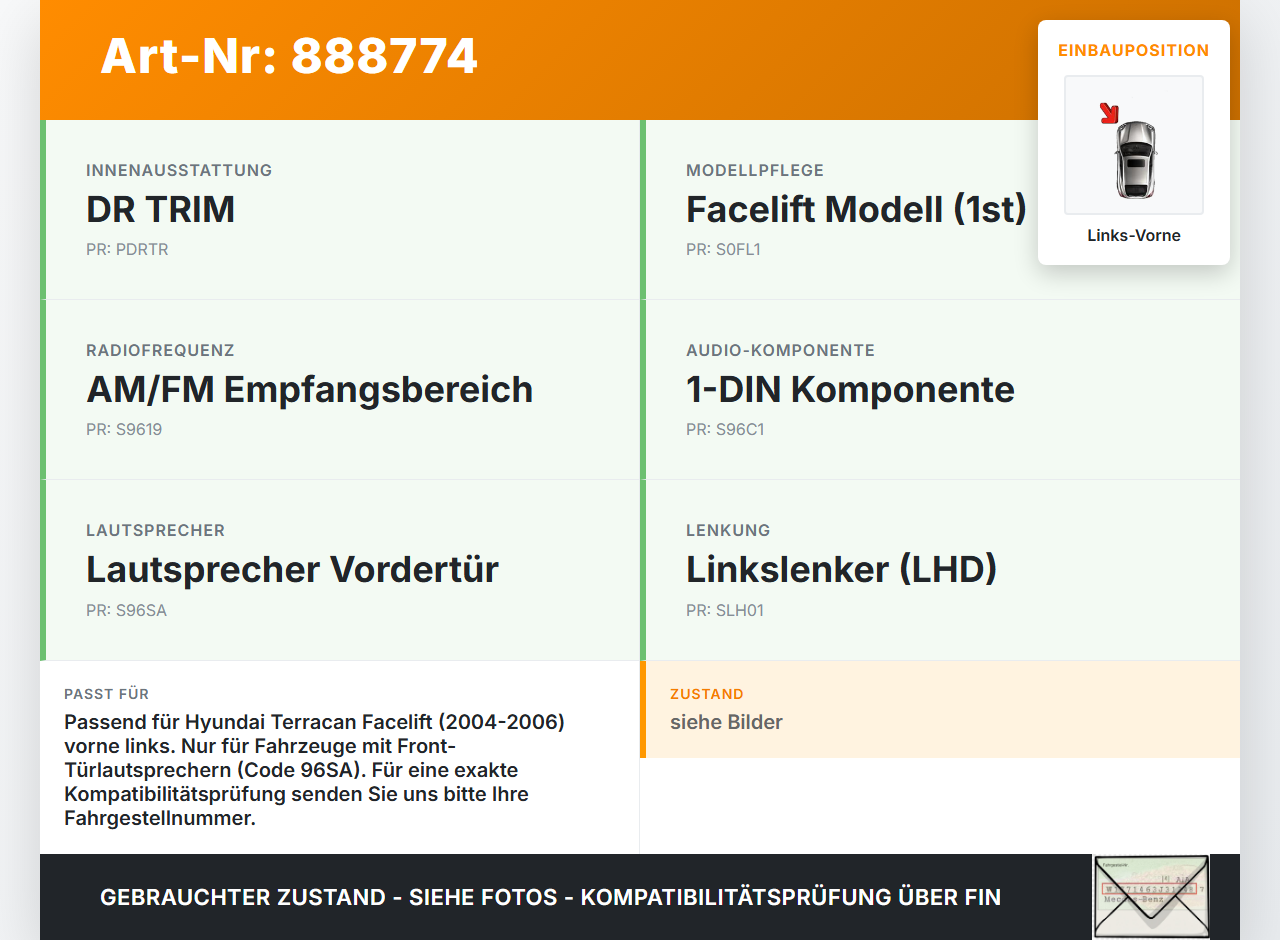Click the PR: PDRTR code

click(127, 249)
